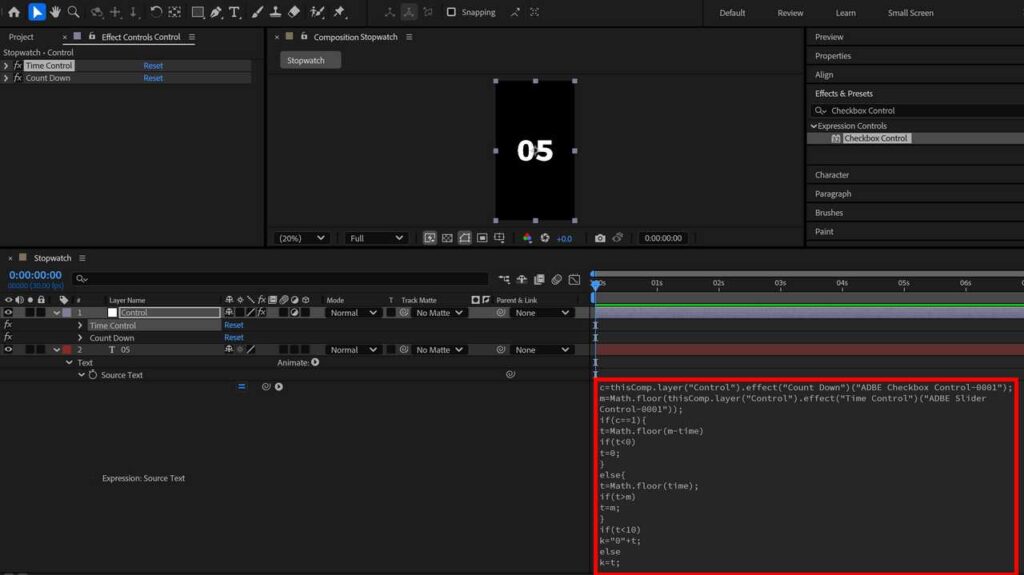Open the Home screen icon
The width and height of the screenshot is (1024, 575).
[x=14, y=12]
